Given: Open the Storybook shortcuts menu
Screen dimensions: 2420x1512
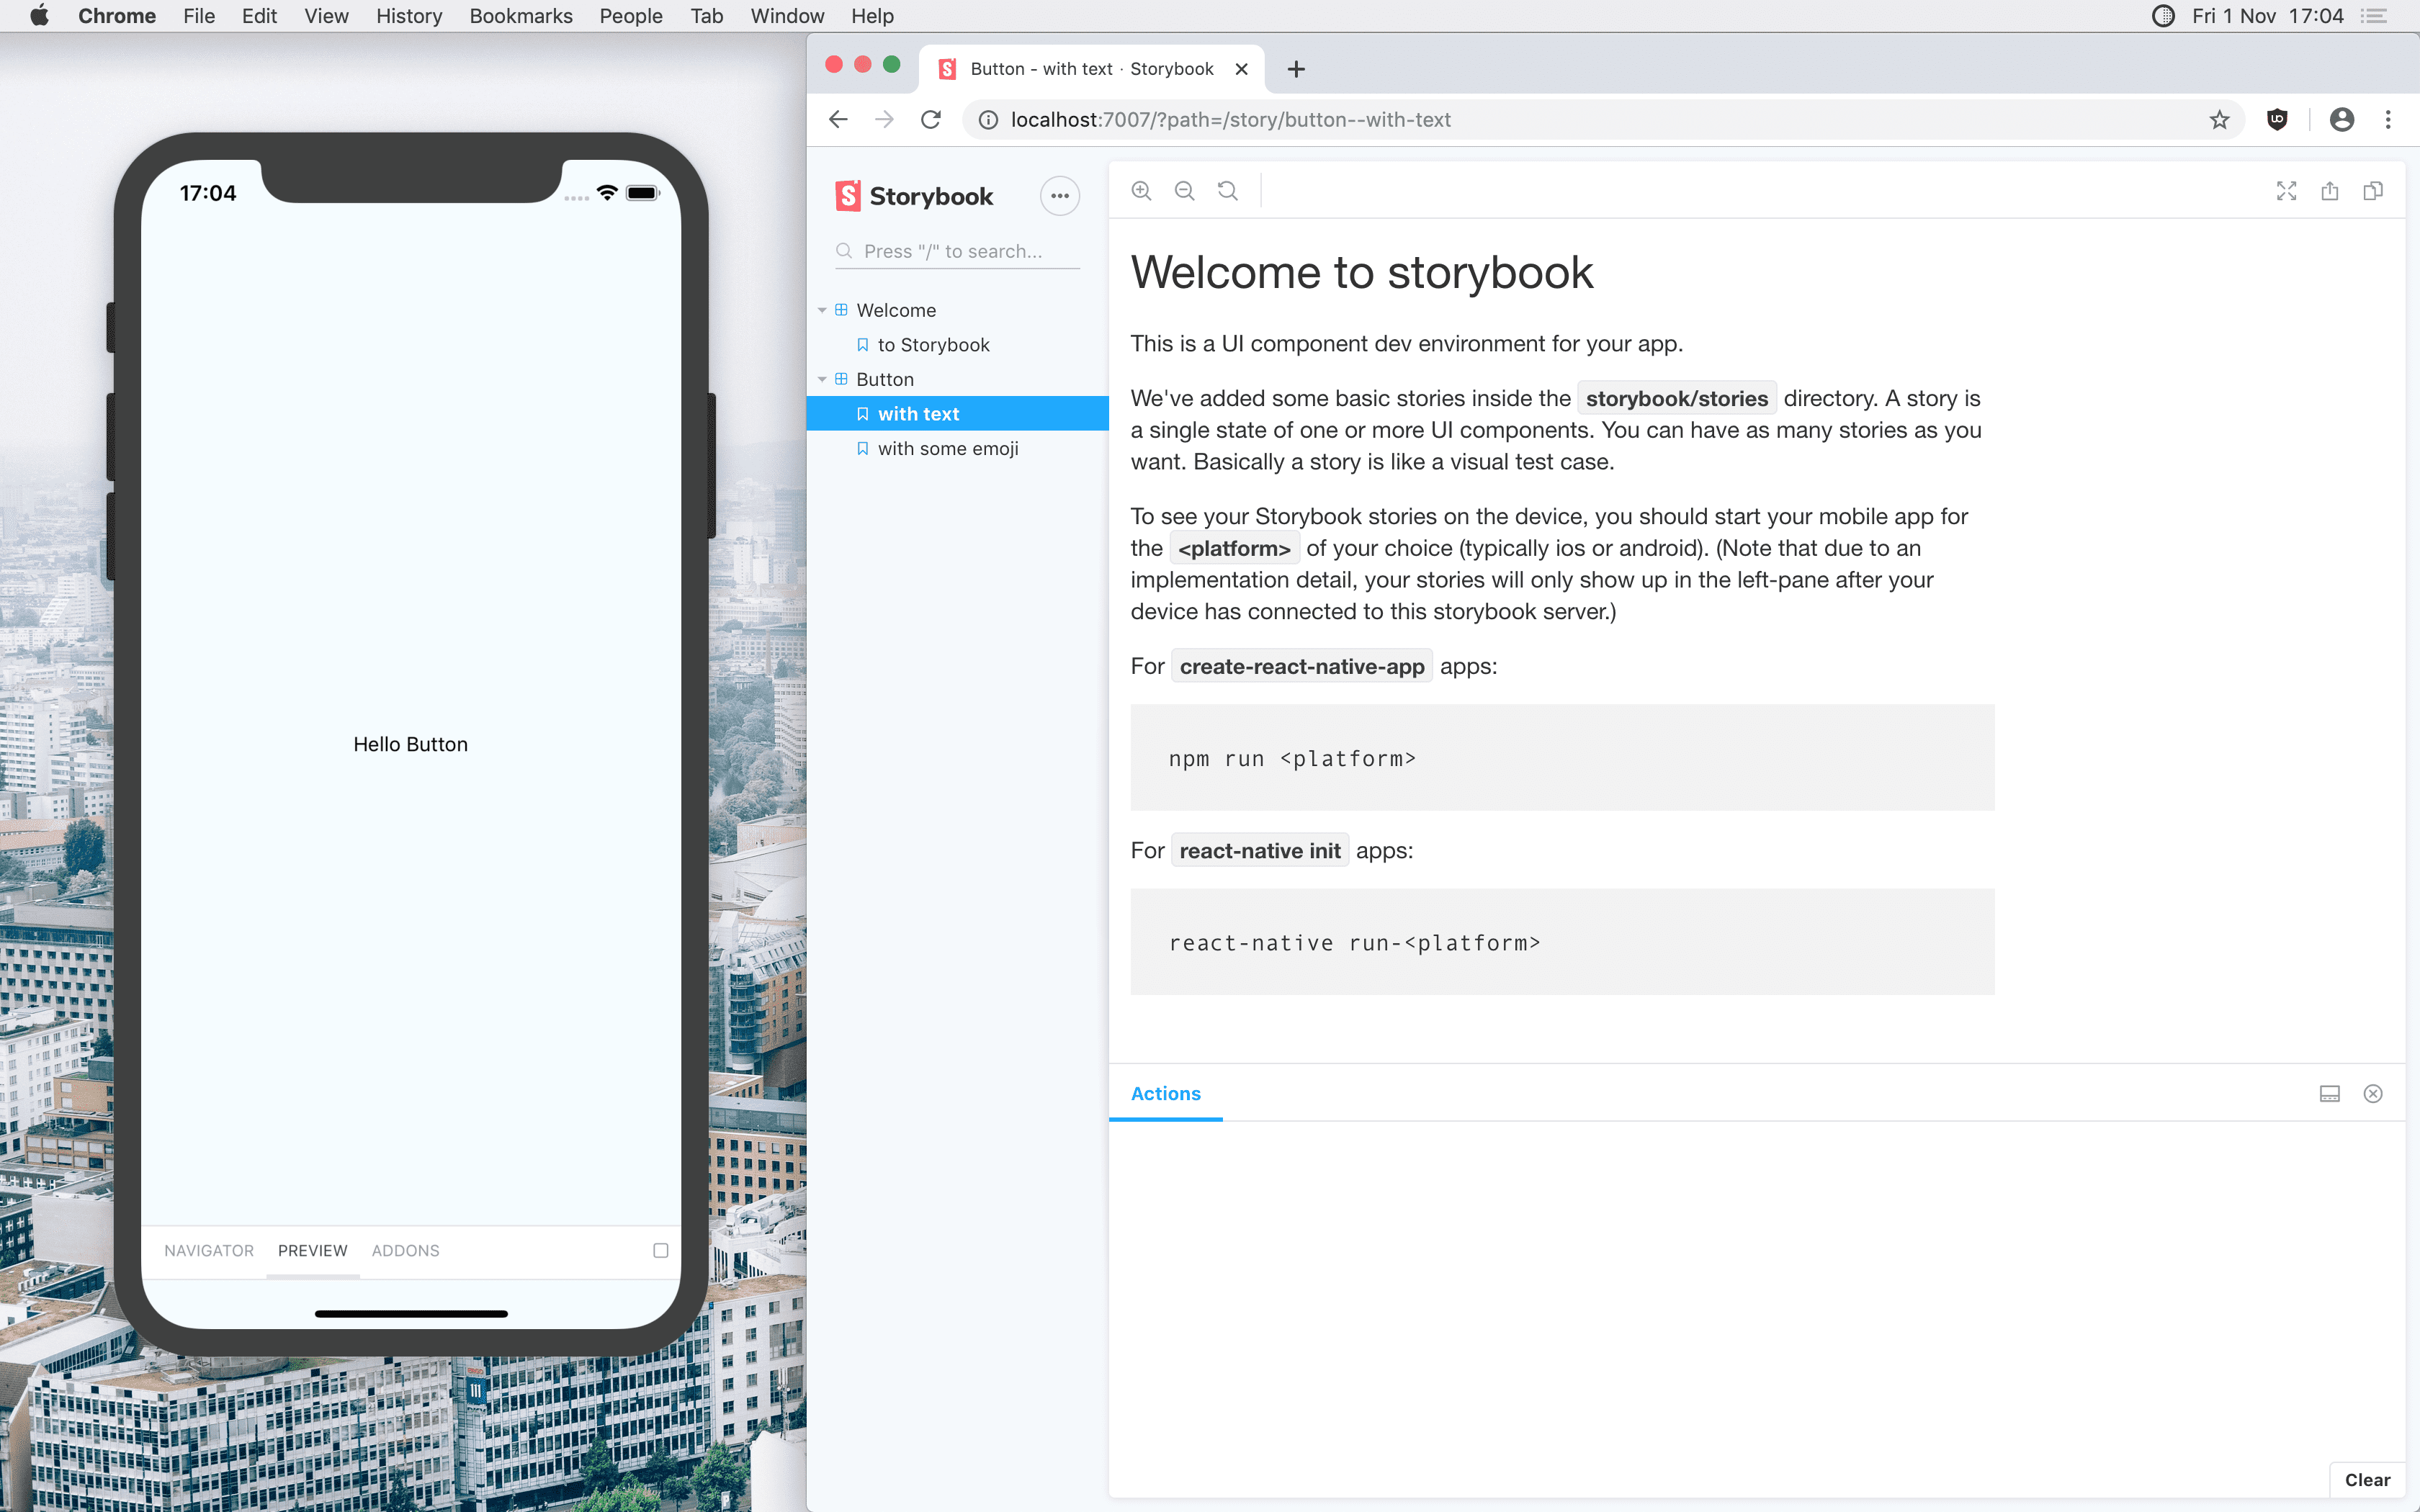Looking at the screenshot, I should pyautogui.click(x=1059, y=195).
